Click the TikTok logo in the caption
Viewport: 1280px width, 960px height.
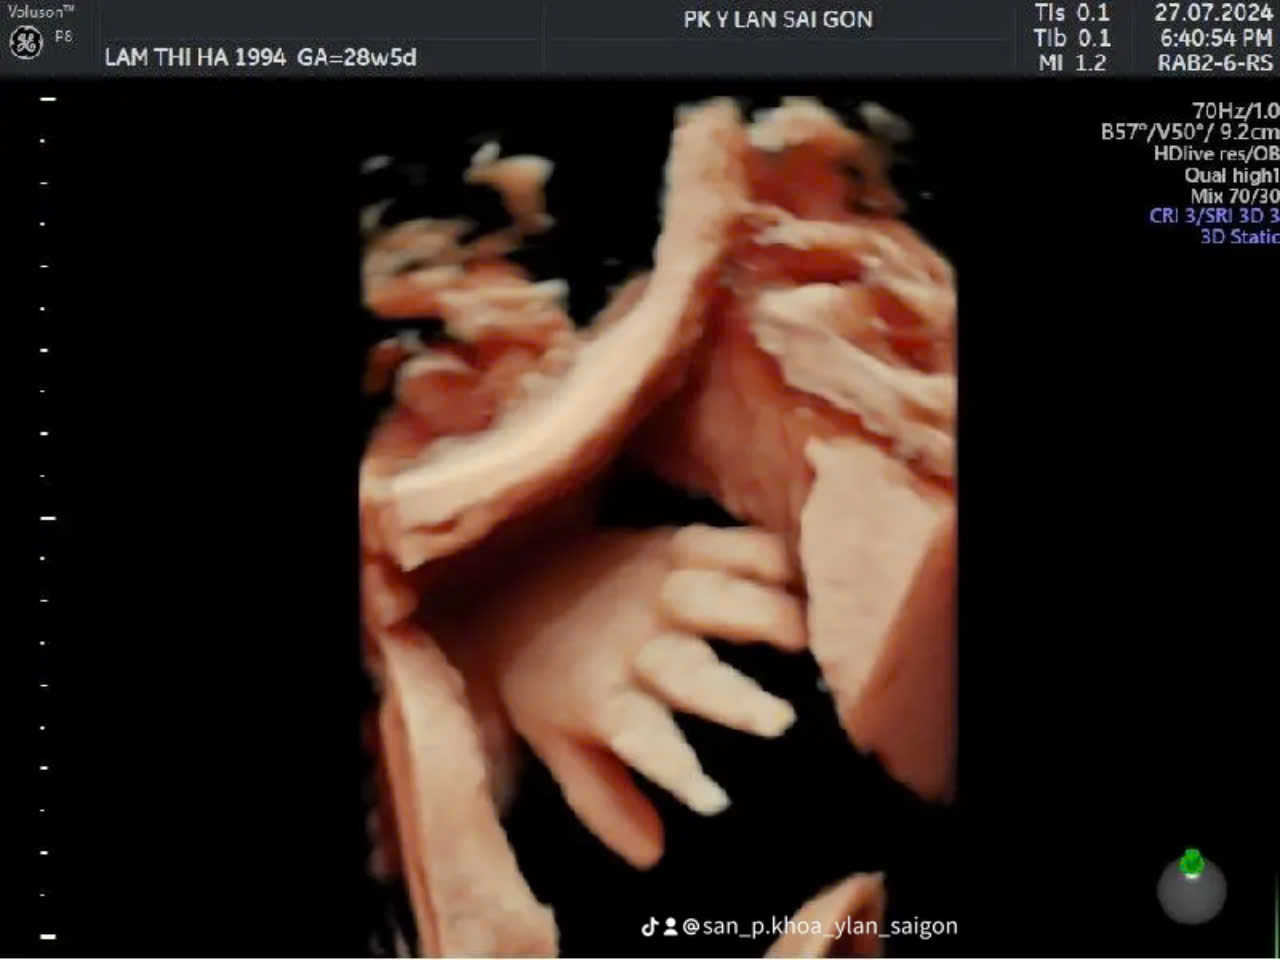point(649,927)
